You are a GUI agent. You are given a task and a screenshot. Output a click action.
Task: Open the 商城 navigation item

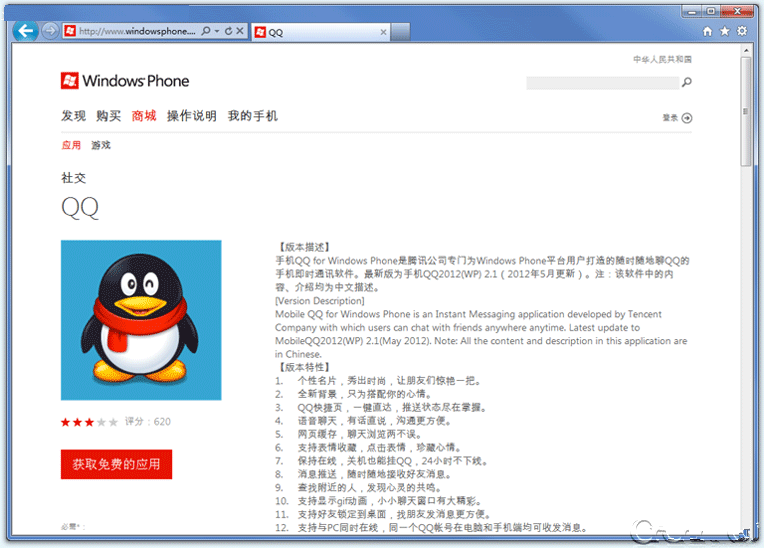[144, 116]
